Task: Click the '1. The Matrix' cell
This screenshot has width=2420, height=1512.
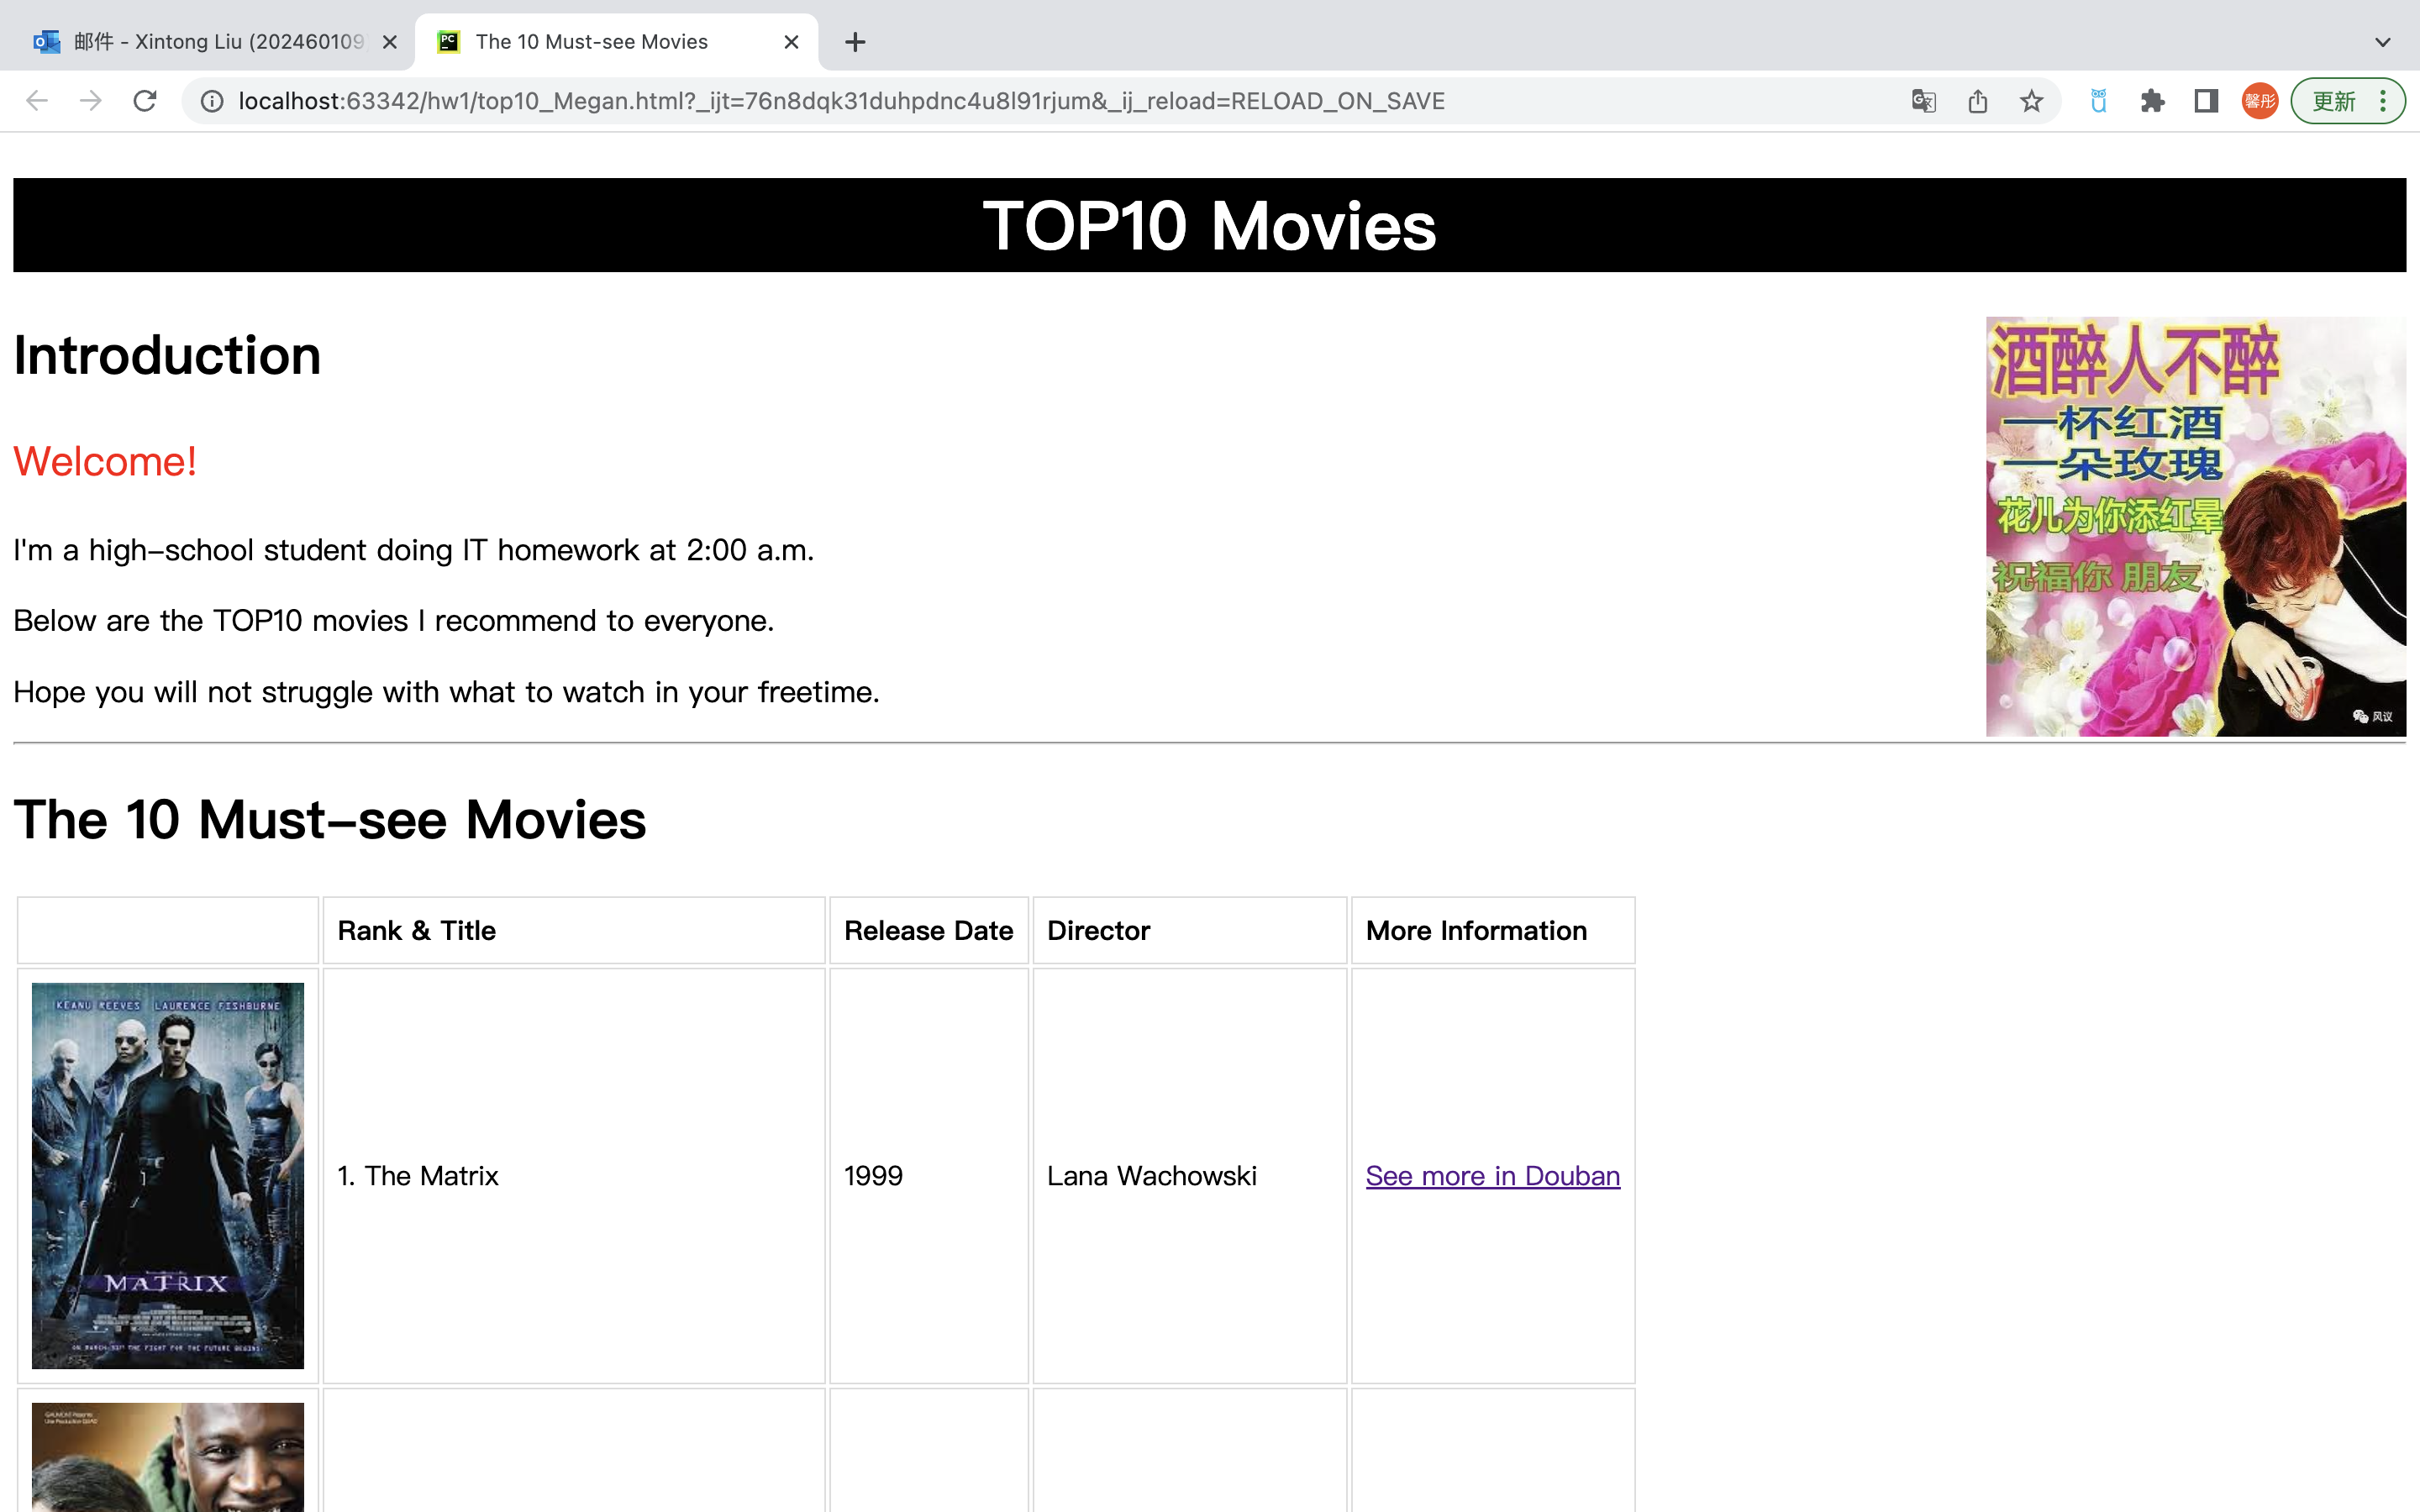Action: [574, 1176]
